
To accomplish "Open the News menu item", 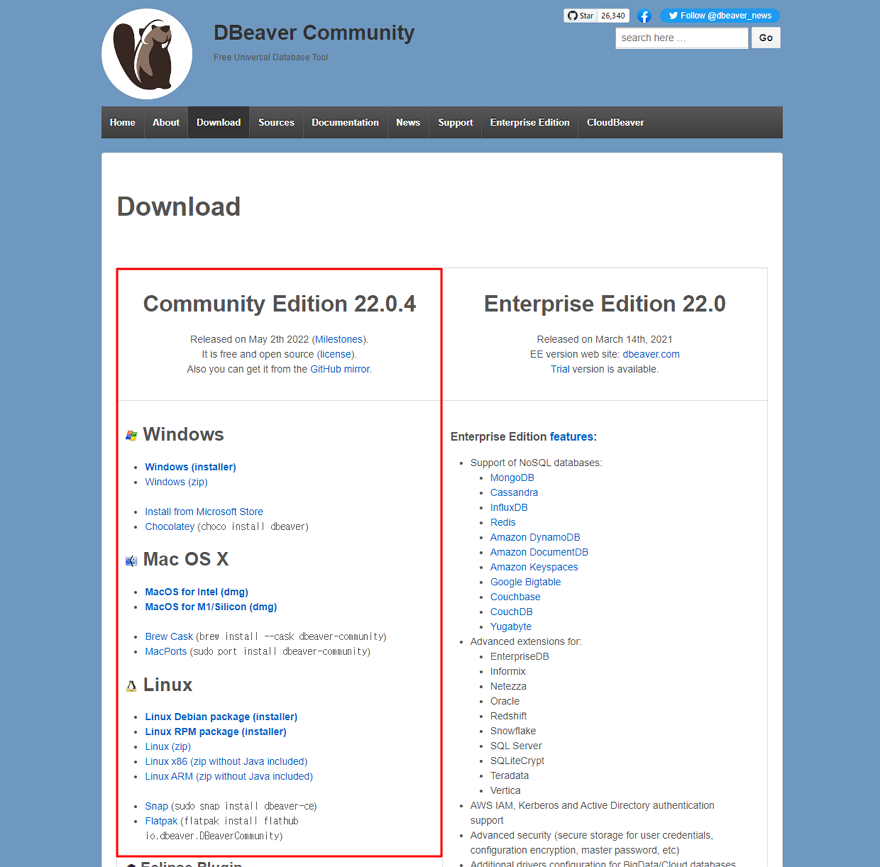I will tap(408, 122).
